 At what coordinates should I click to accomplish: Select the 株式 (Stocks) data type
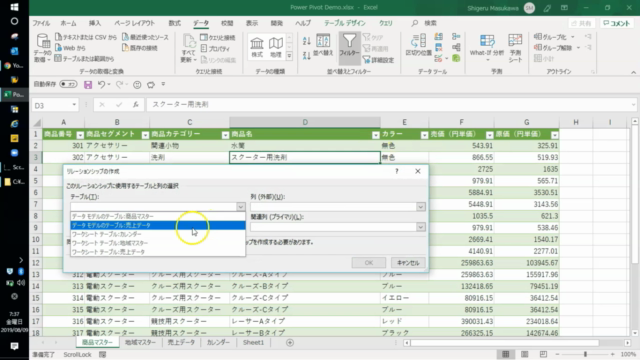tap(257, 47)
